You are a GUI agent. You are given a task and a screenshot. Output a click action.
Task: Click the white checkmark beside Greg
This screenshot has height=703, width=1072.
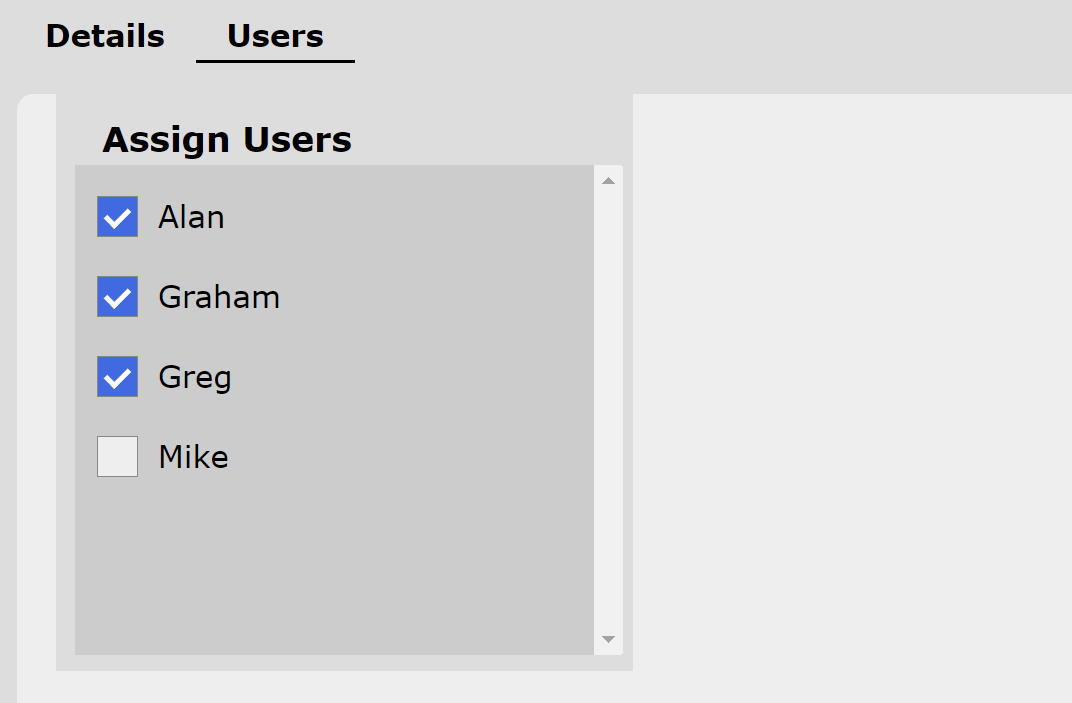coord(118,378)
